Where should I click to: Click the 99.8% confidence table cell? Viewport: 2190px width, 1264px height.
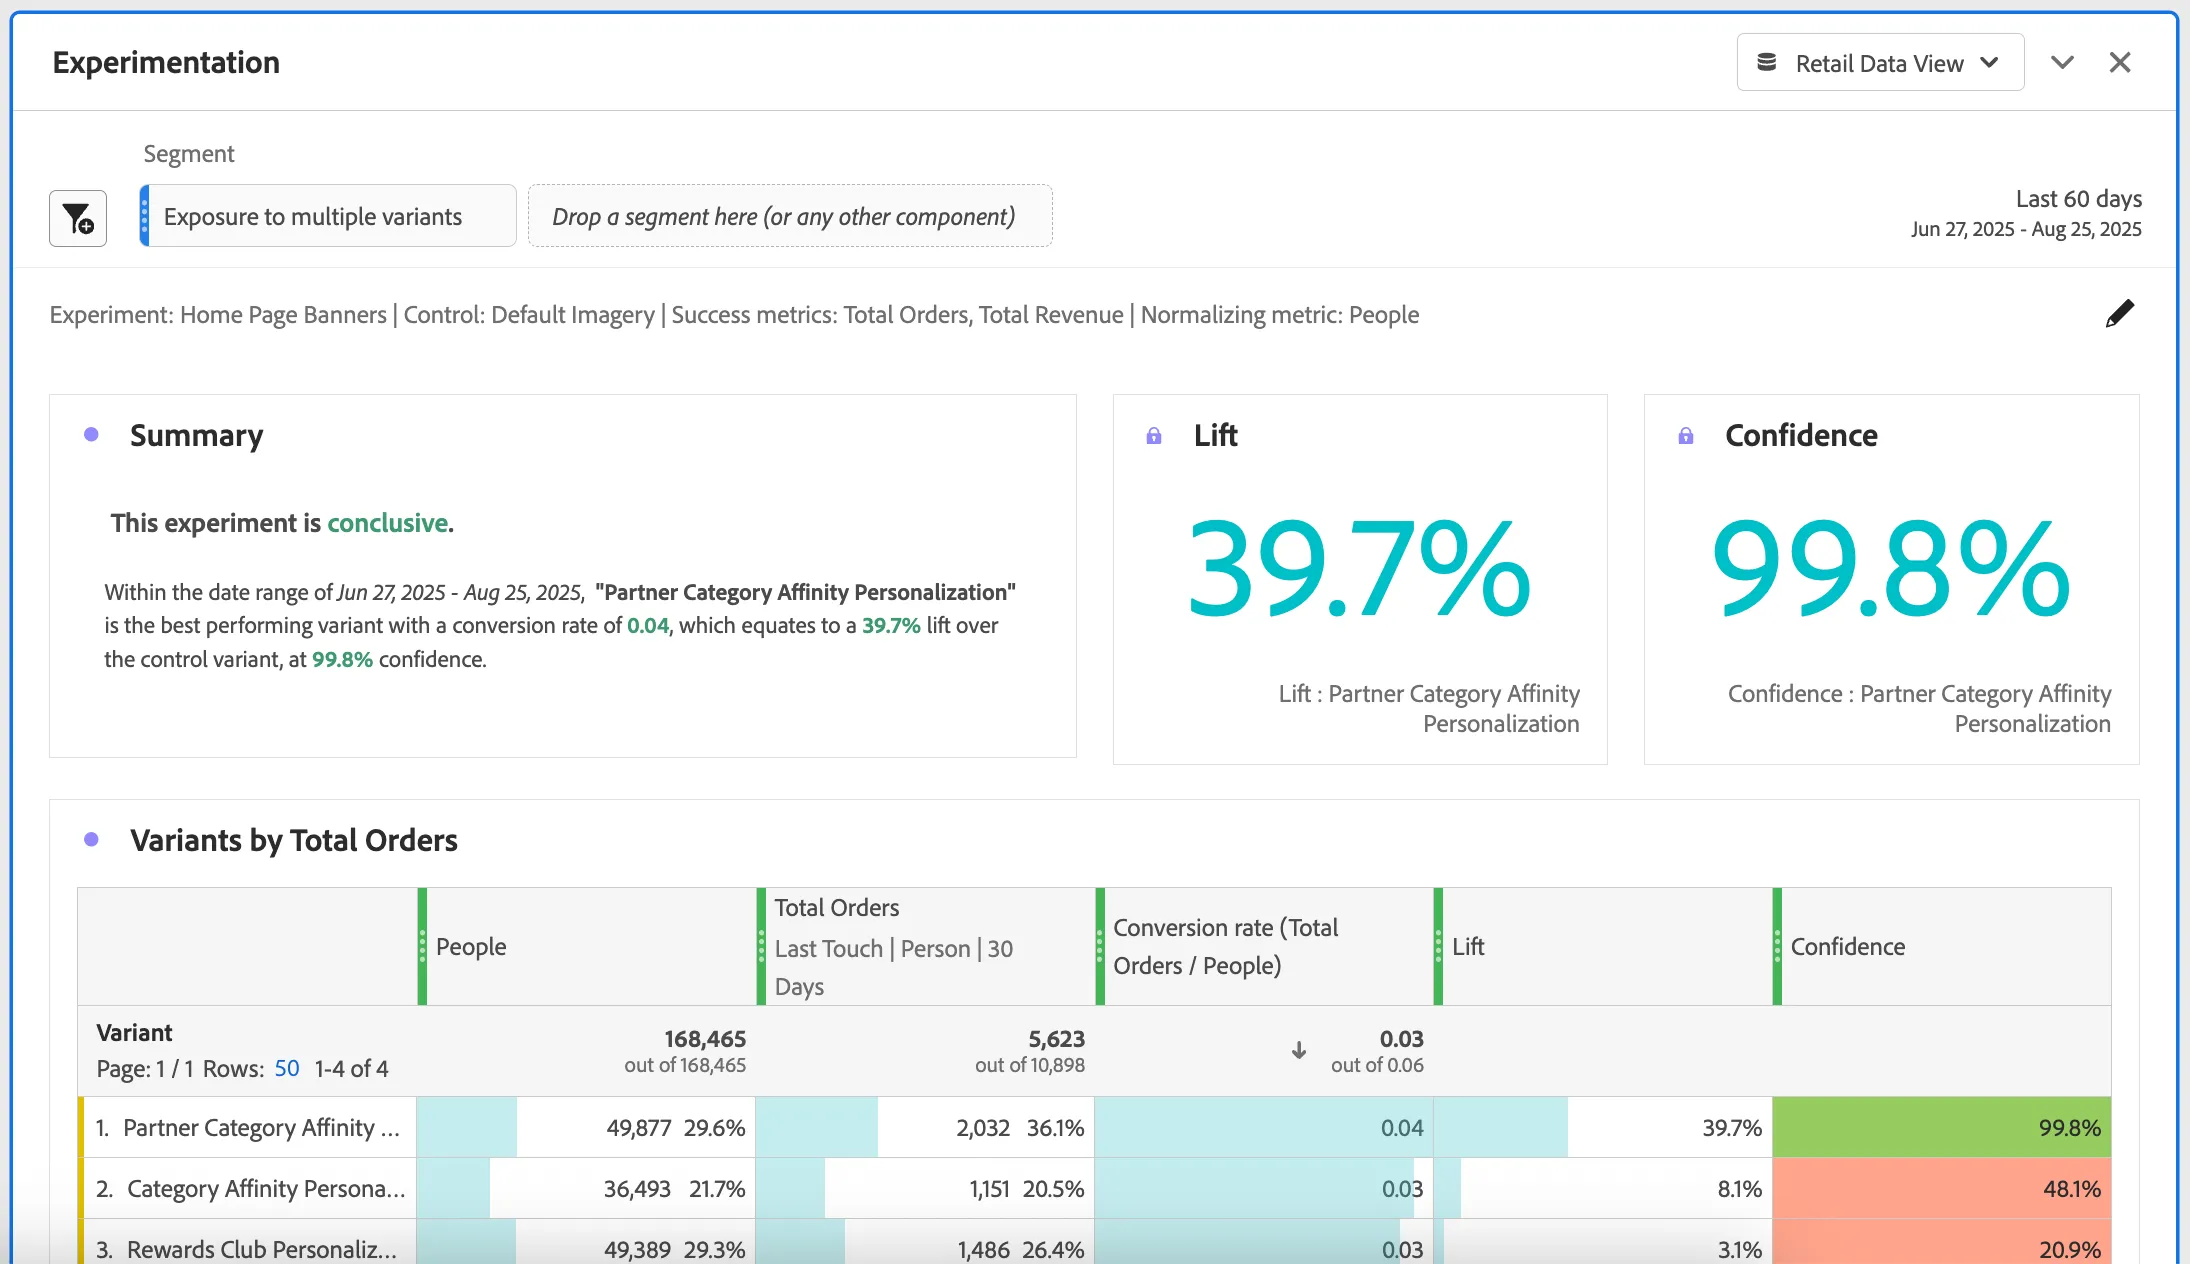coord(1942,1128)
